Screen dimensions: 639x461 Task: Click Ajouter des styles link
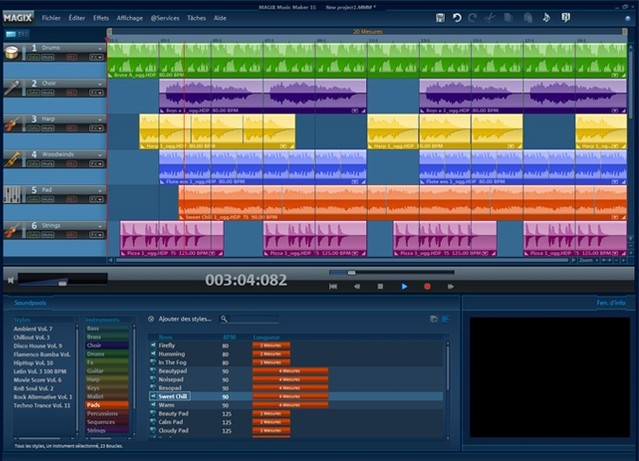(185, 319)
